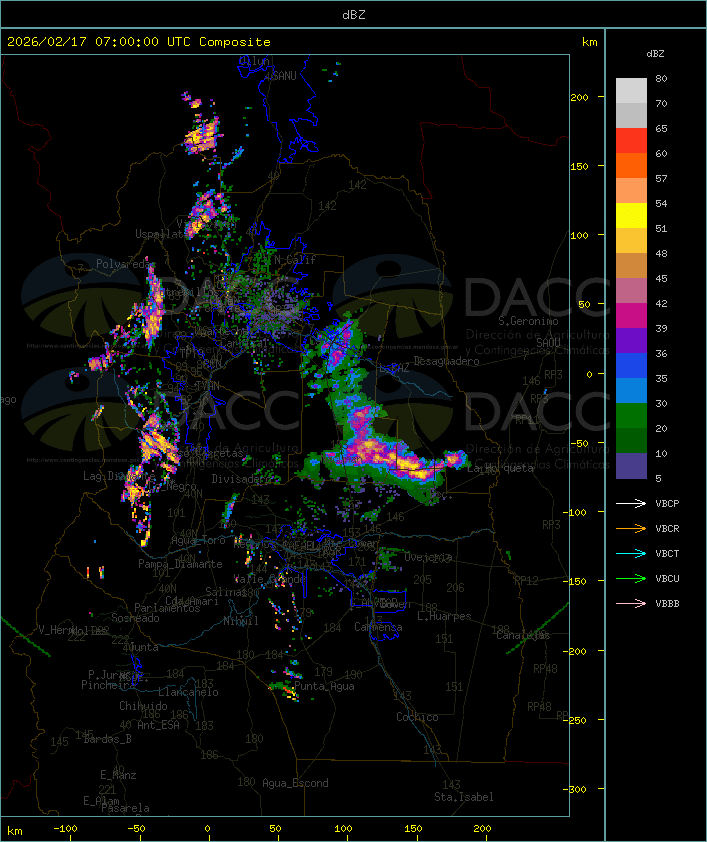Choose the royal blue 35–36 dBZ swatch

tap(631, 366)
